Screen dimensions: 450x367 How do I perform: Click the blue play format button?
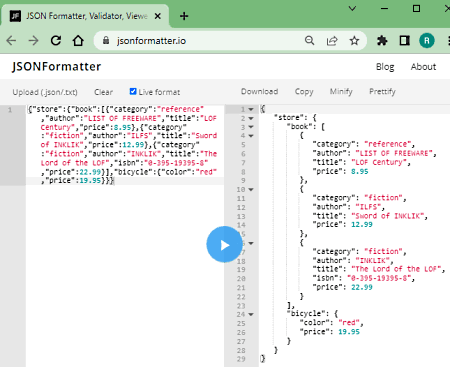click(224, 245)
